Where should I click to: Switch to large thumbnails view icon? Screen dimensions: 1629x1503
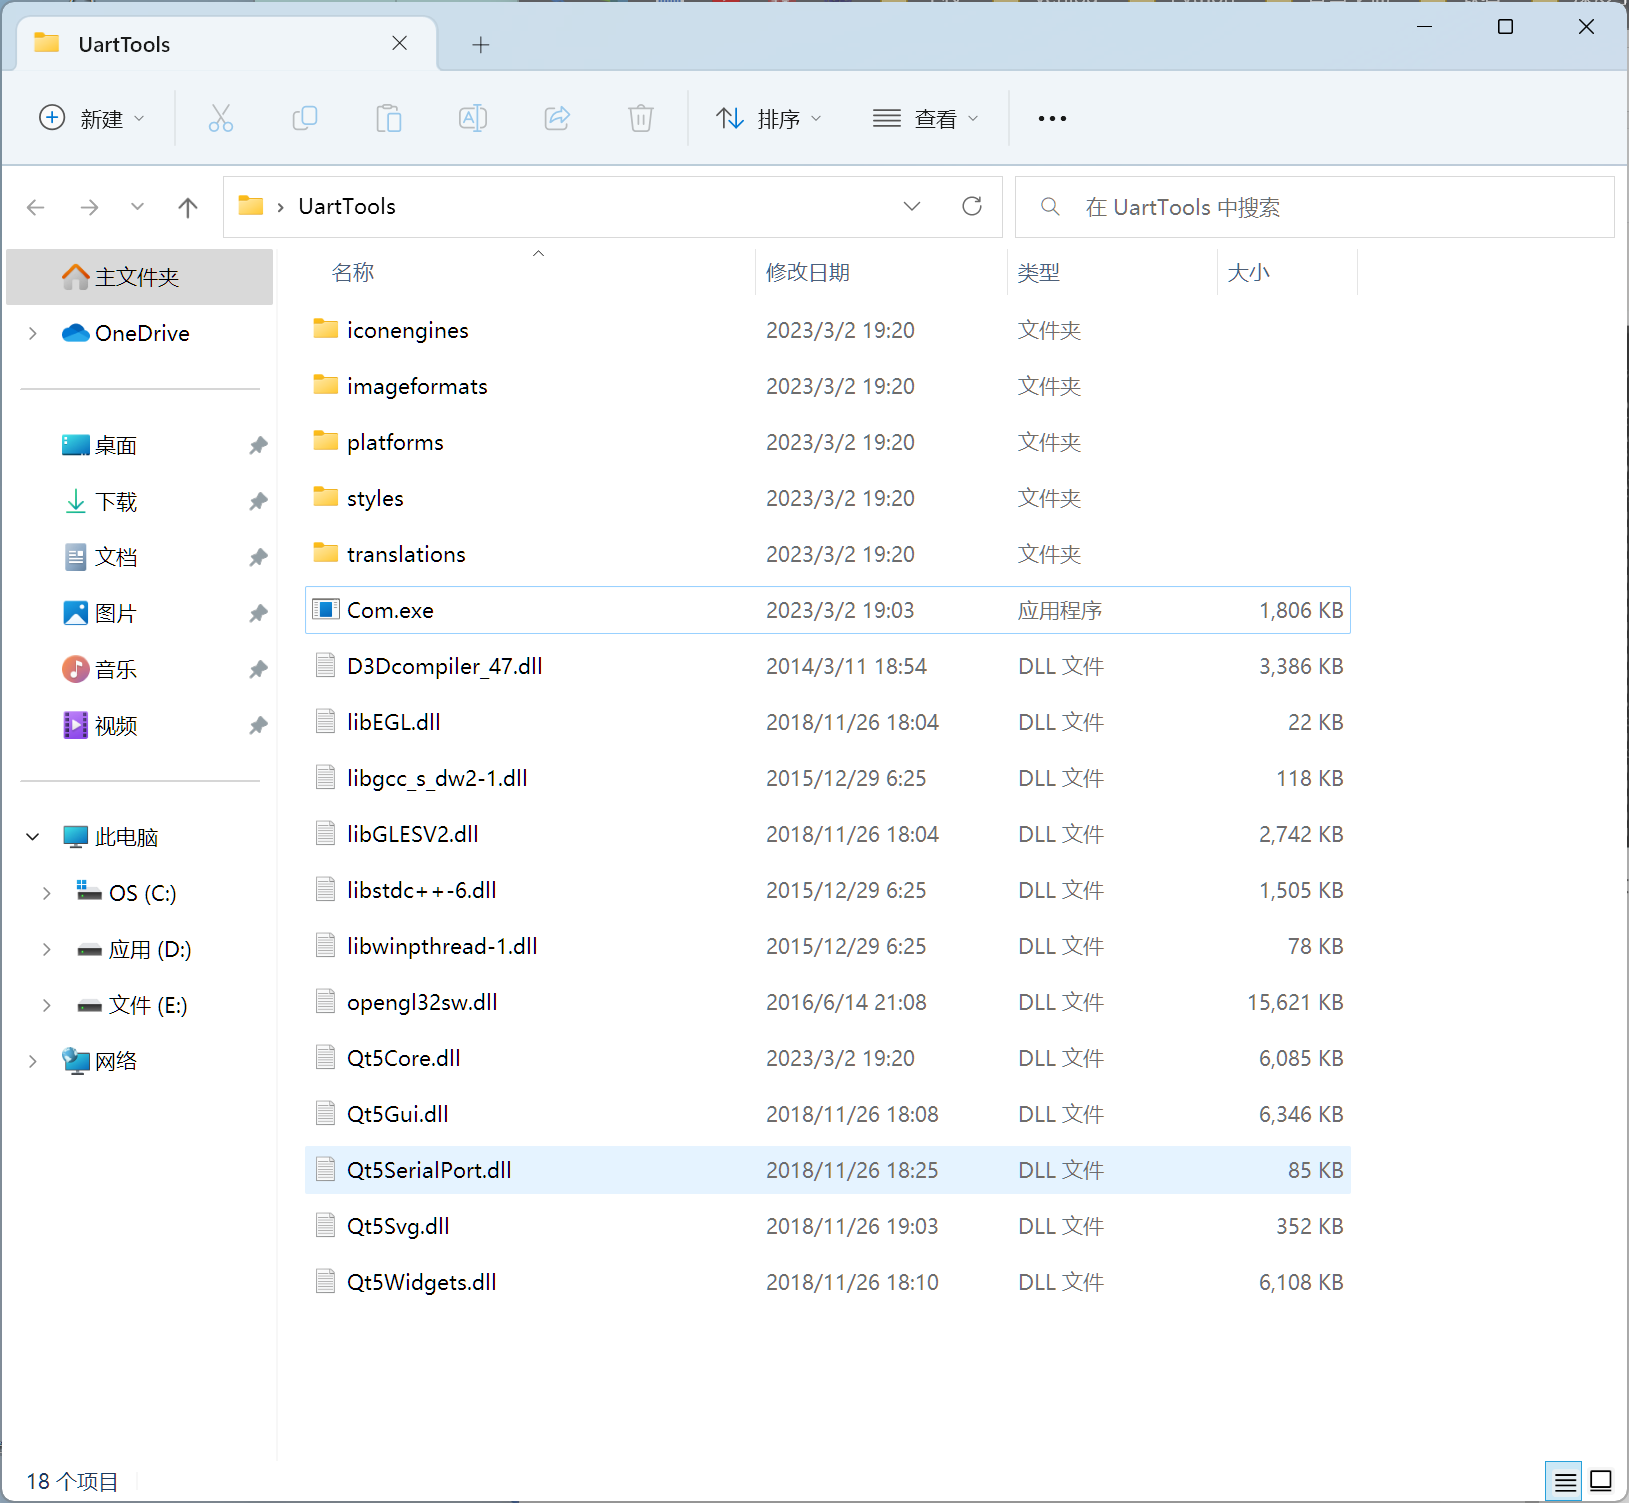[x=1601, y=1481]
